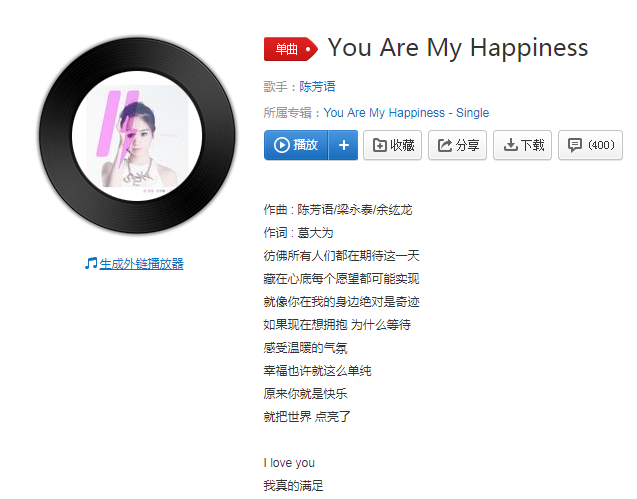Click the 收藏 button label
Screen dimensions: 637x499
[402, 145]
